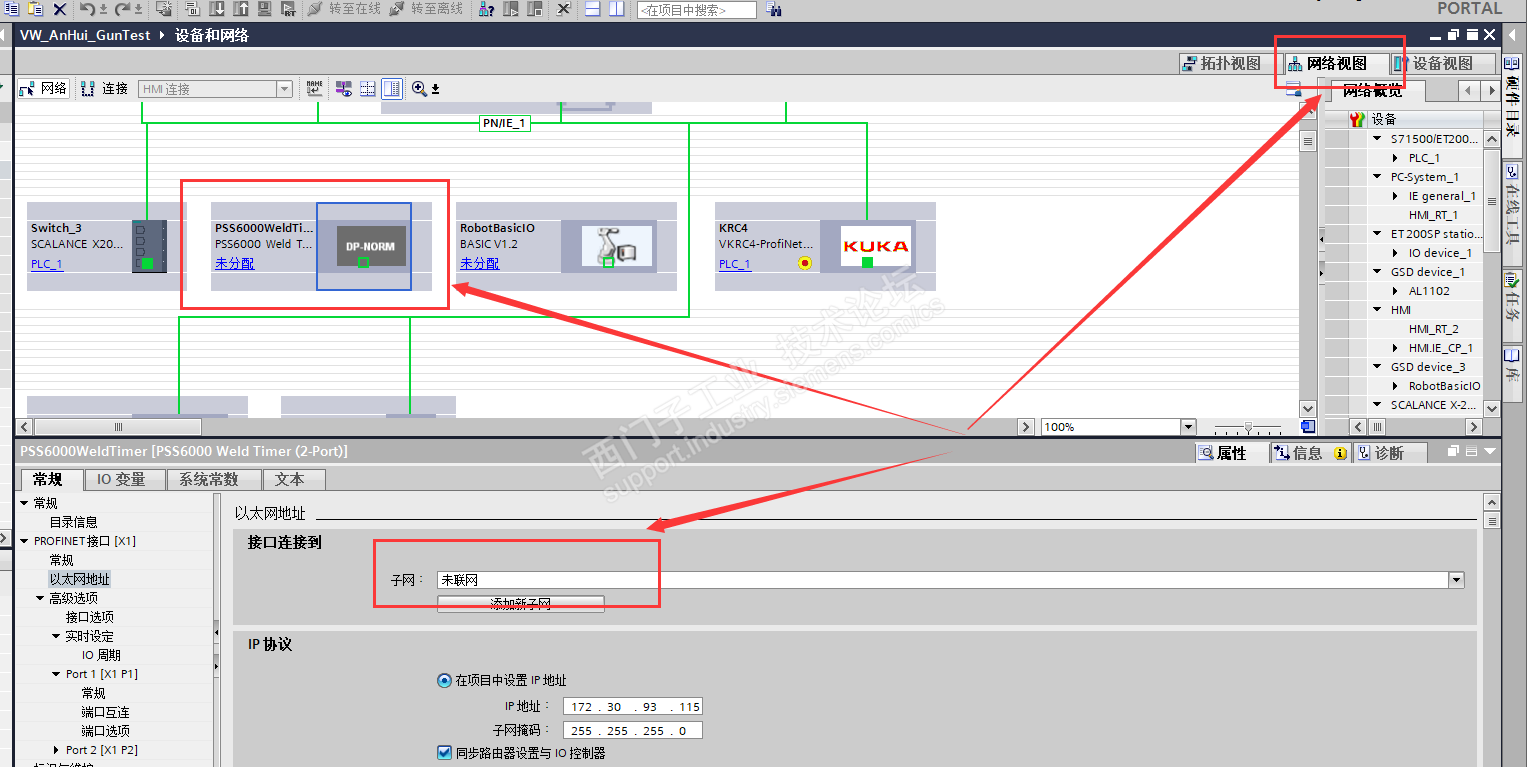Expand AL1102 in network overview
1527x767 pixels.
point(1396,291)
